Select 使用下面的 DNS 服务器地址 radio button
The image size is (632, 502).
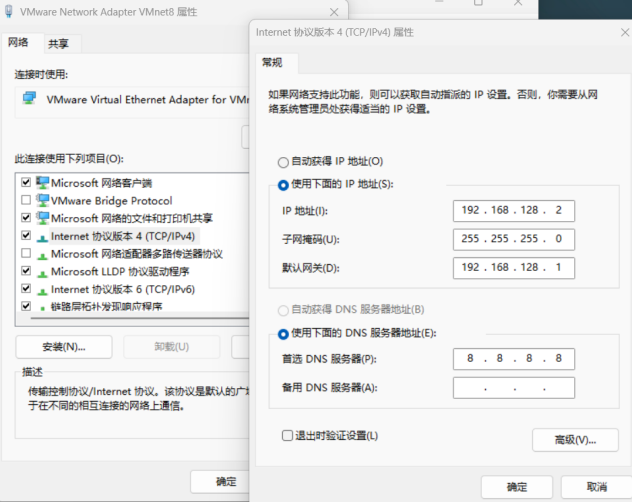tap(283, 334)
